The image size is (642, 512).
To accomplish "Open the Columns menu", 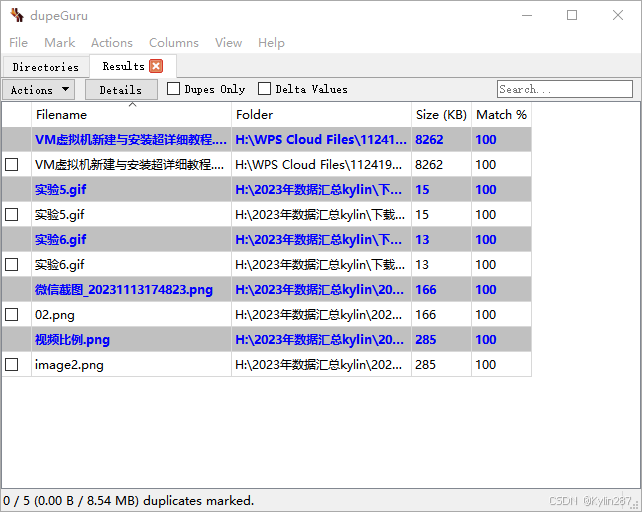I will [x=174, y=43].
